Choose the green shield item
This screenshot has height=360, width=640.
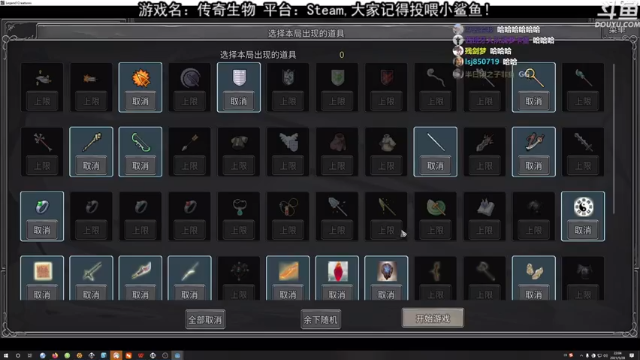click(337, 78)
